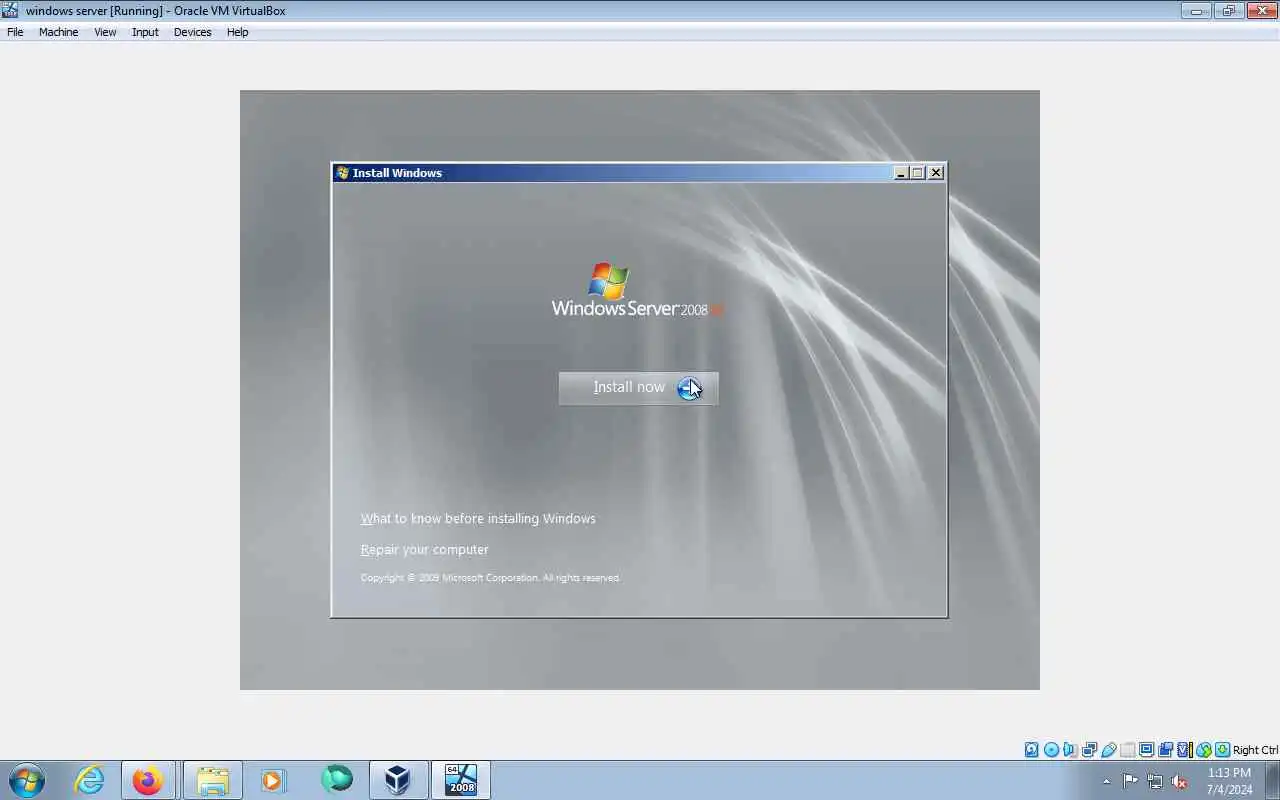Open Windows Explorer from taskbar

(x=212, y=780)
